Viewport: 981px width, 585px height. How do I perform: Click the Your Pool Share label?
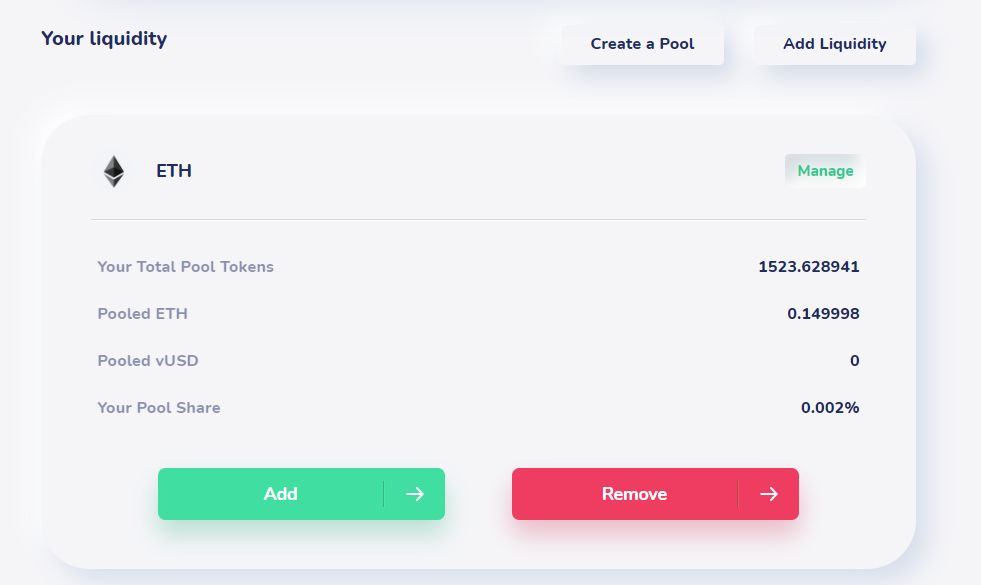159,407
